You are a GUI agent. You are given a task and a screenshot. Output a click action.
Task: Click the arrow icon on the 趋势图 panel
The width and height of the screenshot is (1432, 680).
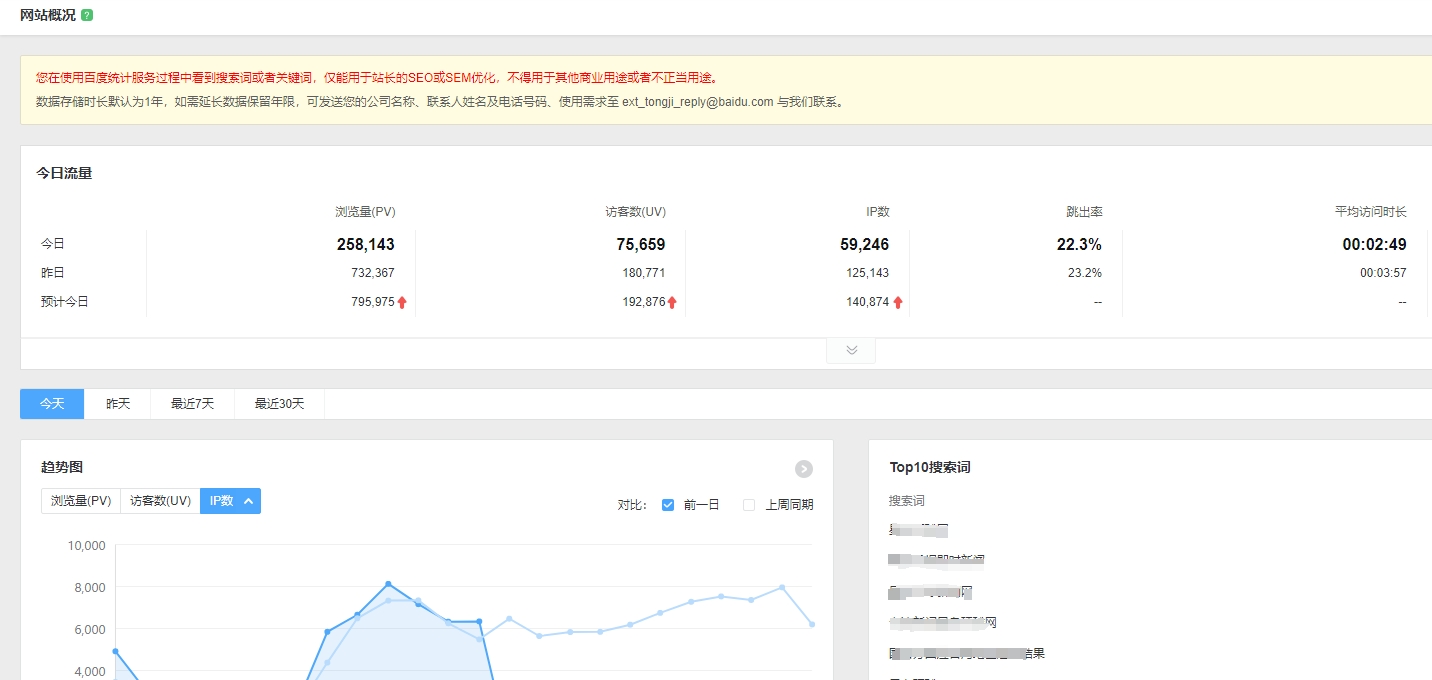803,468
